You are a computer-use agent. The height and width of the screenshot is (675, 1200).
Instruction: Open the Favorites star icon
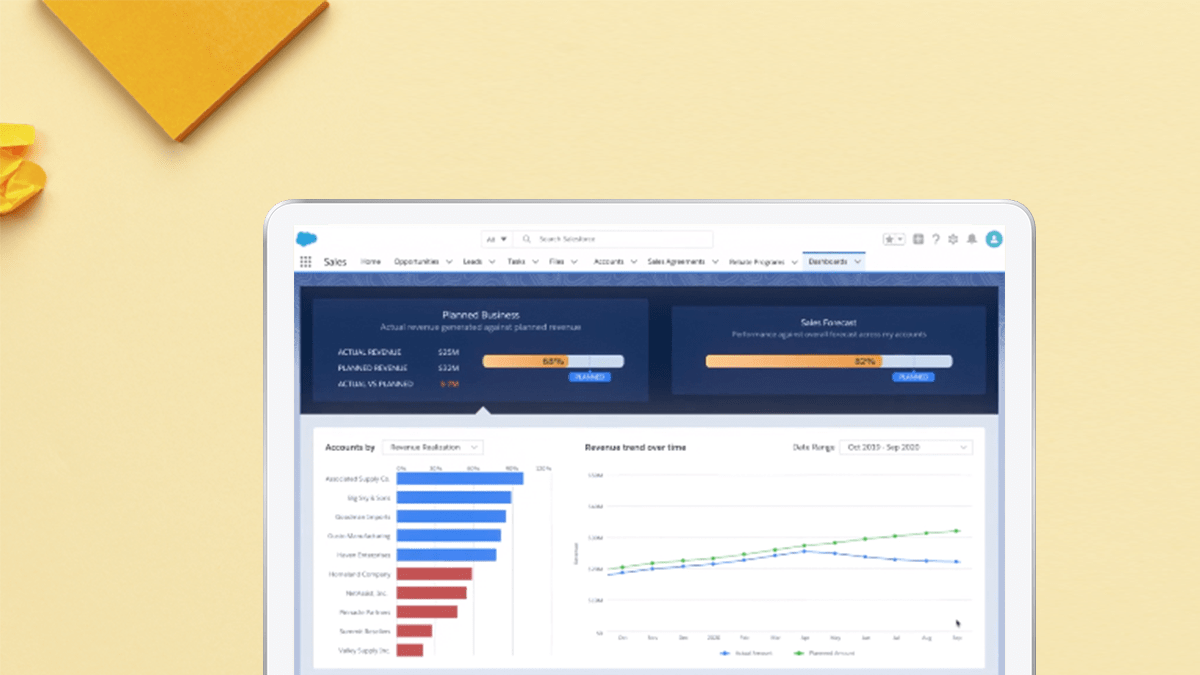pyautogui.click(x=890, y=239)
